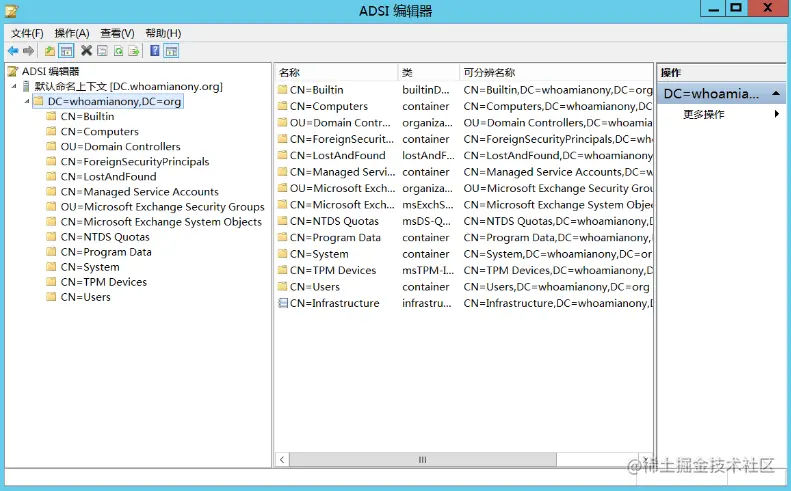
Task: Toggle the Show/Hide Console Tree icon
Action: click(66, 50)
